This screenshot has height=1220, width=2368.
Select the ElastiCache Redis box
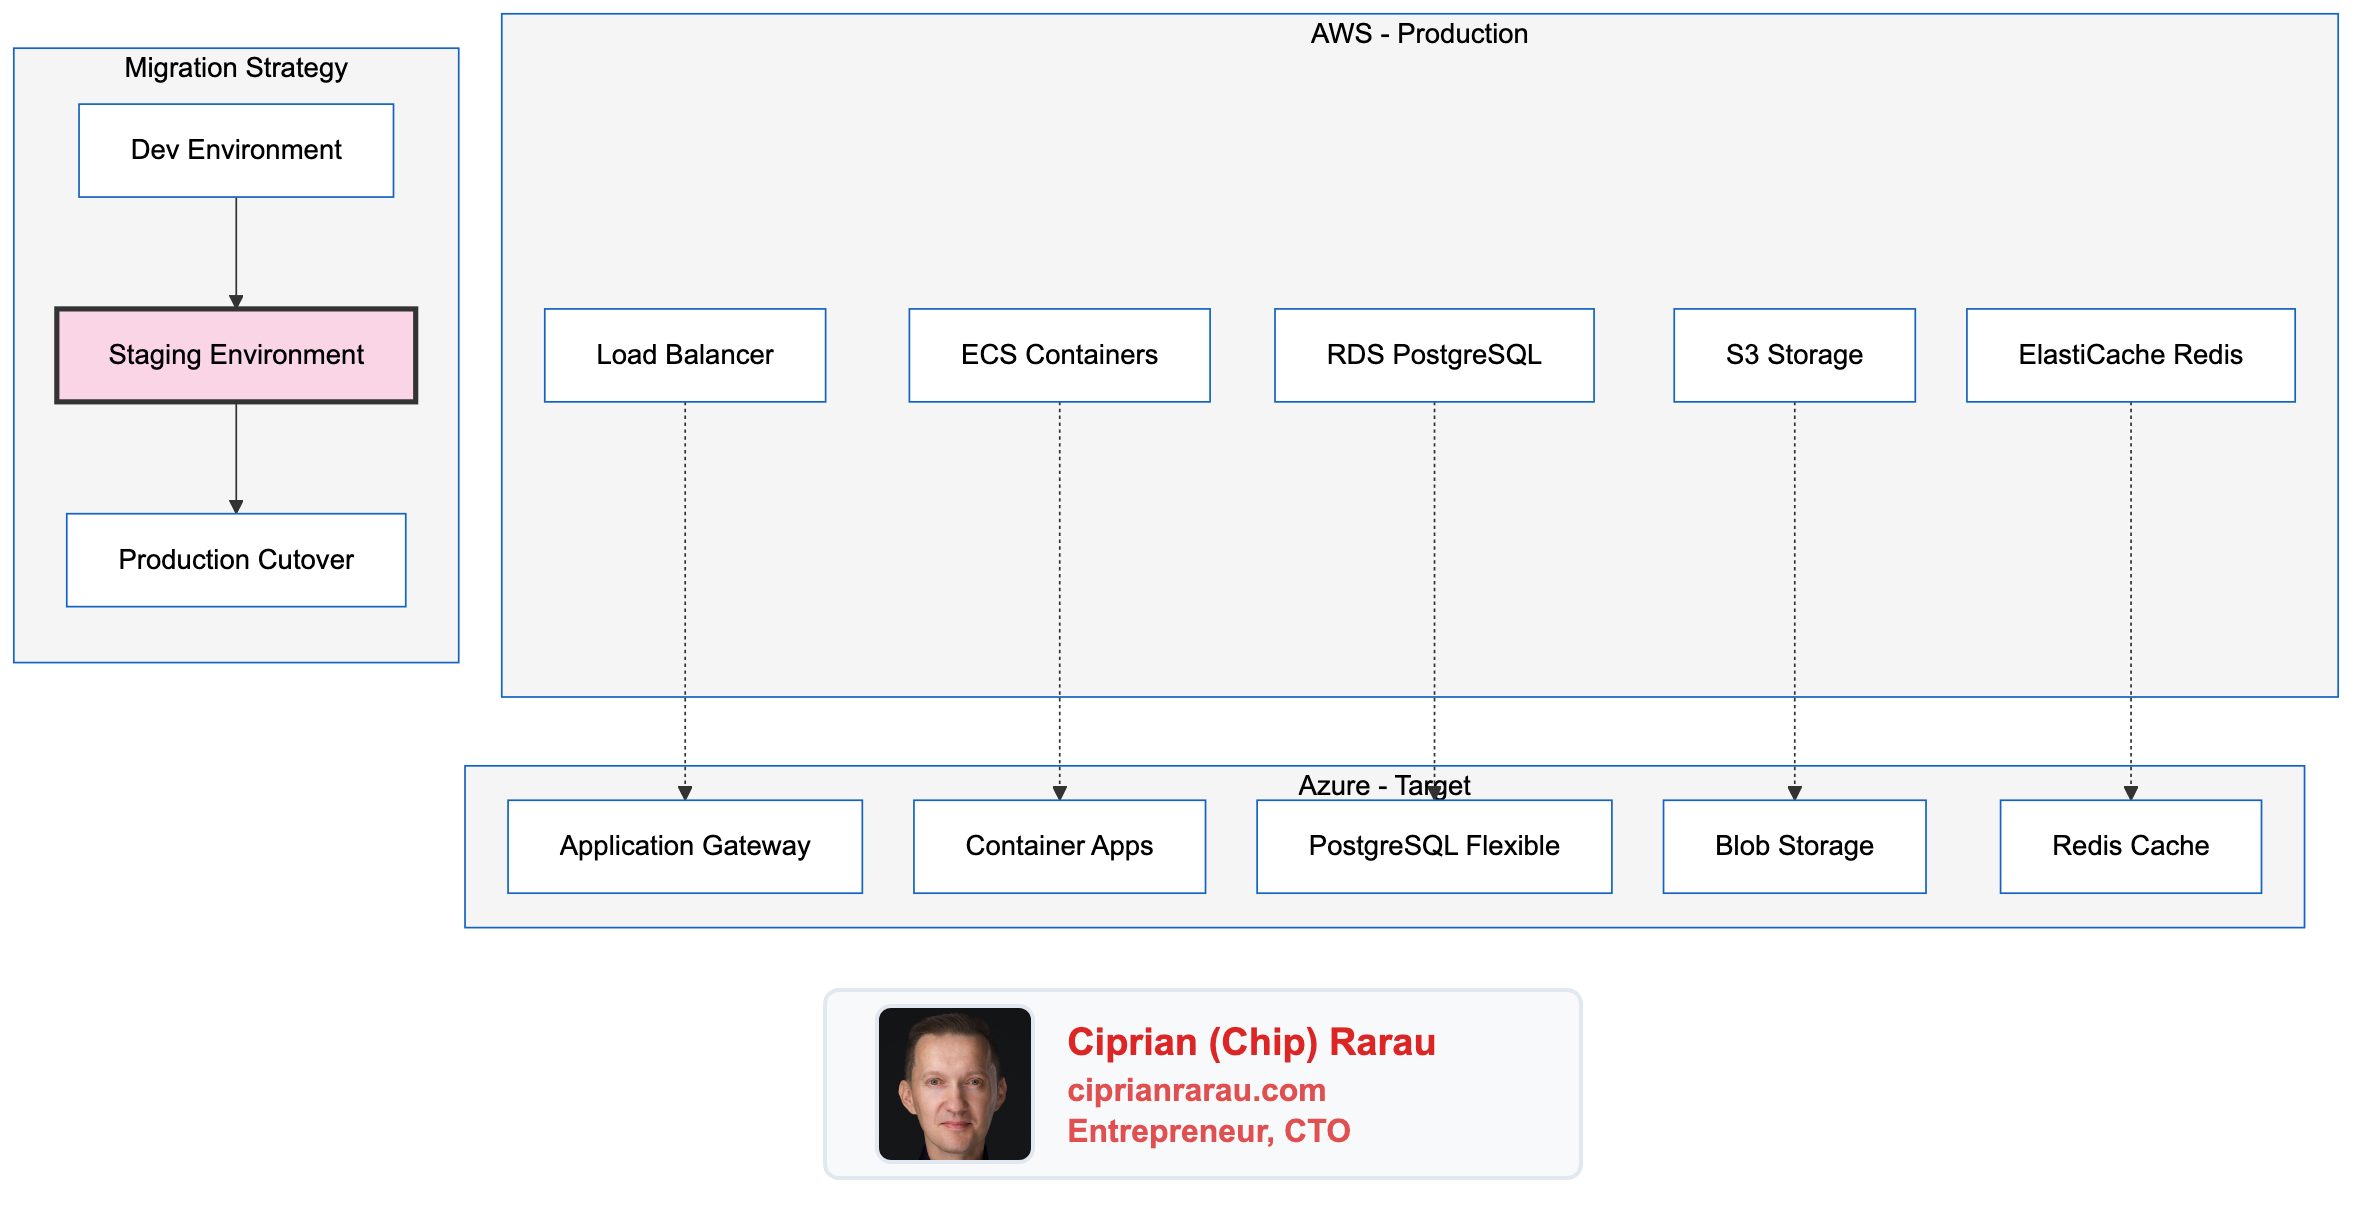tap(2130, 355)
